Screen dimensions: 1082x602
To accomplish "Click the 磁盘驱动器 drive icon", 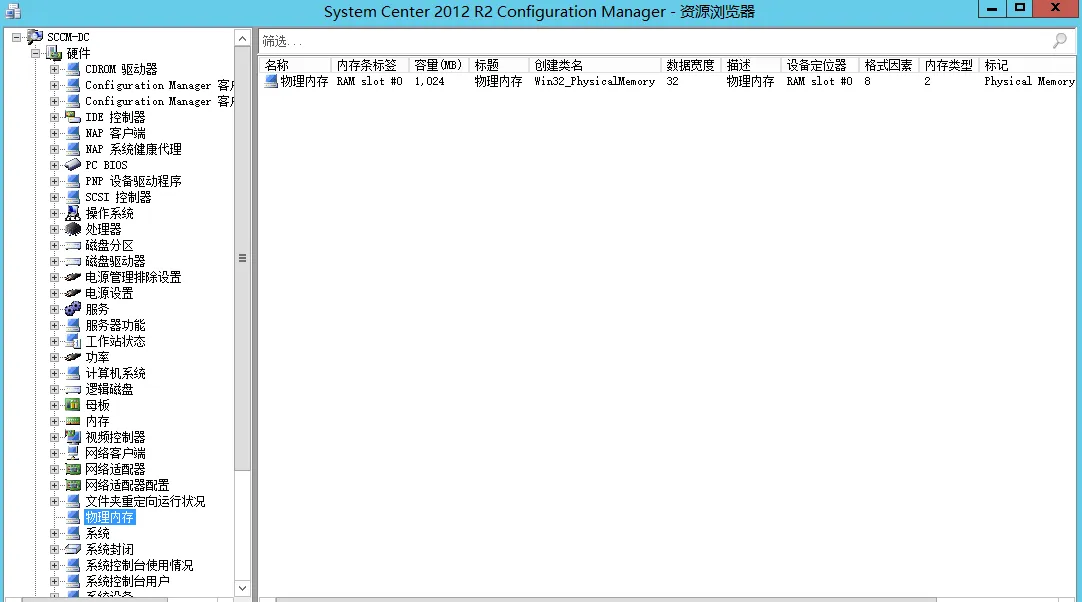I will click(73, 262).
